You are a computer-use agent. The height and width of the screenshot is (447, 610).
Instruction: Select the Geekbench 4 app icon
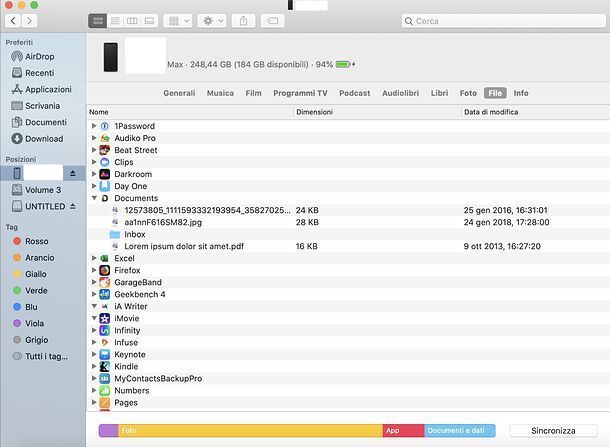105,294
